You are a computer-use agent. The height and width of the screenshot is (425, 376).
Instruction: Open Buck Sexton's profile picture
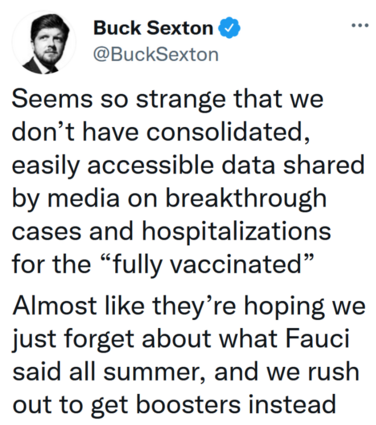[44, 42]
